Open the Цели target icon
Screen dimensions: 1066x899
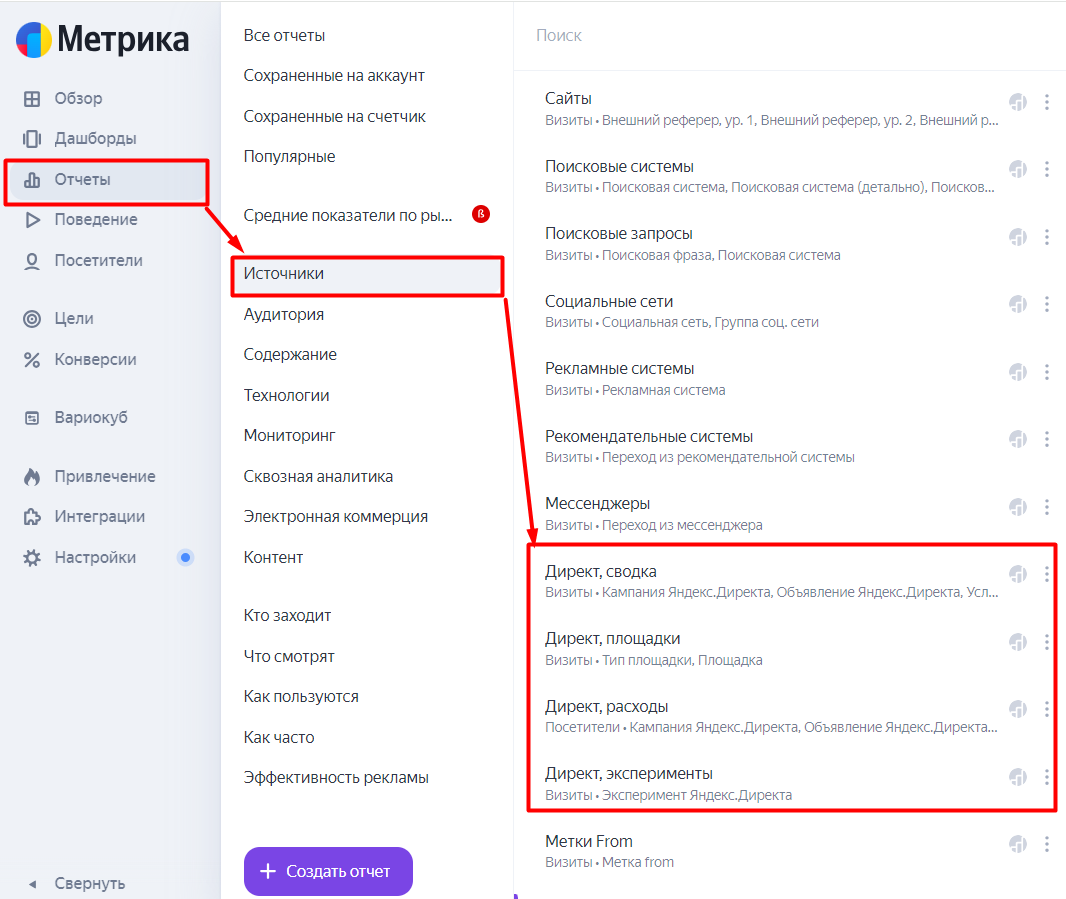click(31, 318)
